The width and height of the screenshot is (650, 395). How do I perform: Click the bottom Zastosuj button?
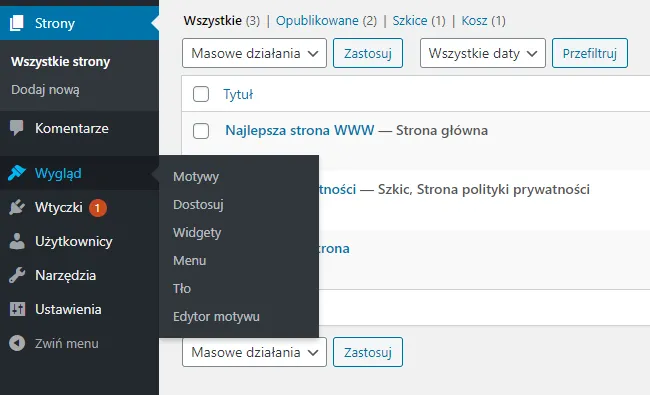(x=368, y=352)
